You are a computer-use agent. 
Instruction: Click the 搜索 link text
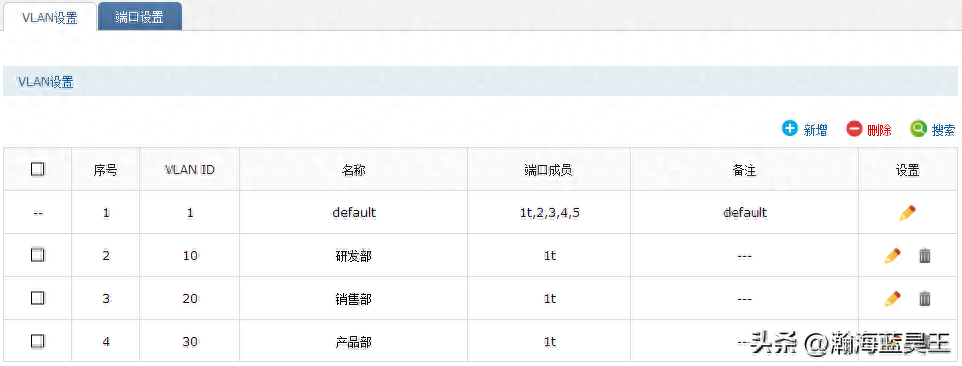[944, 130]
